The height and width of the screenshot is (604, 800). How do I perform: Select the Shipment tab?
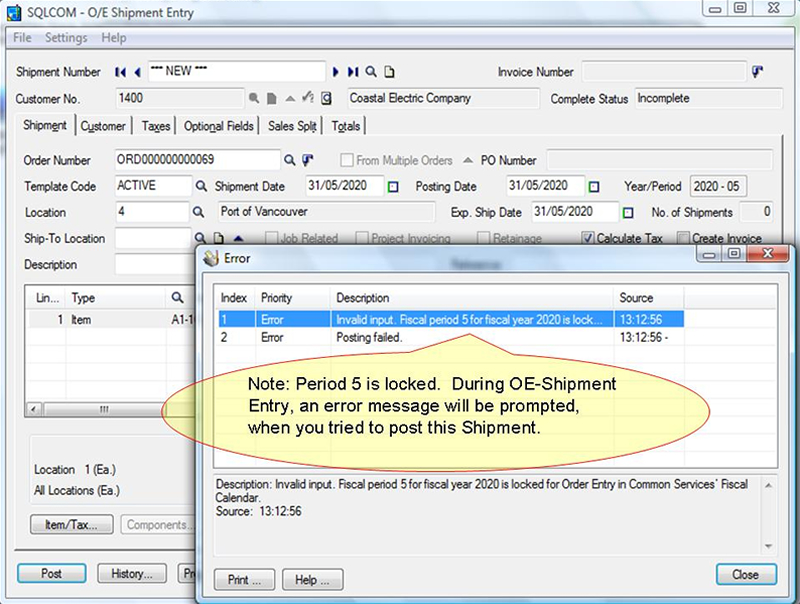pos(45,125)
